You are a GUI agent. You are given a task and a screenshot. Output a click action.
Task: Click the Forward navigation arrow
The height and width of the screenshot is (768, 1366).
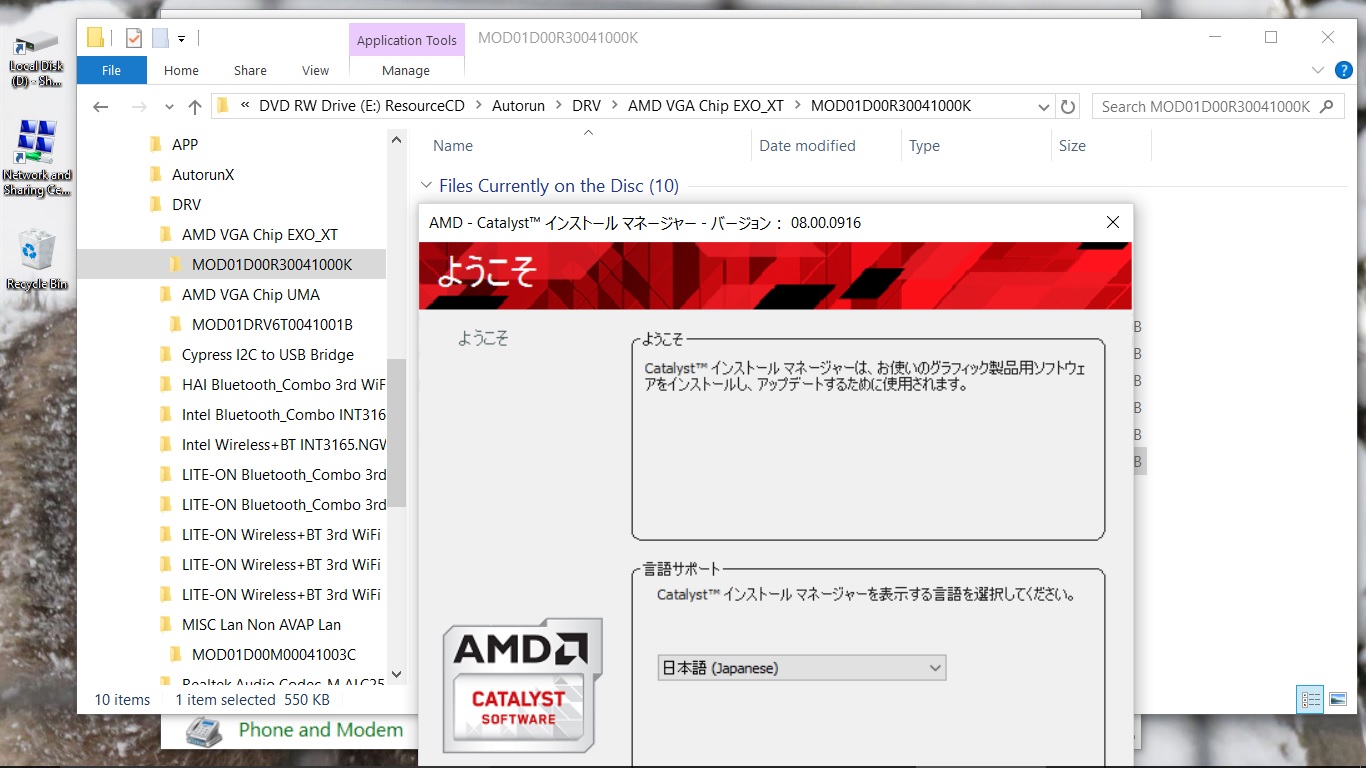pyautogui.click(x=139, y=106)
